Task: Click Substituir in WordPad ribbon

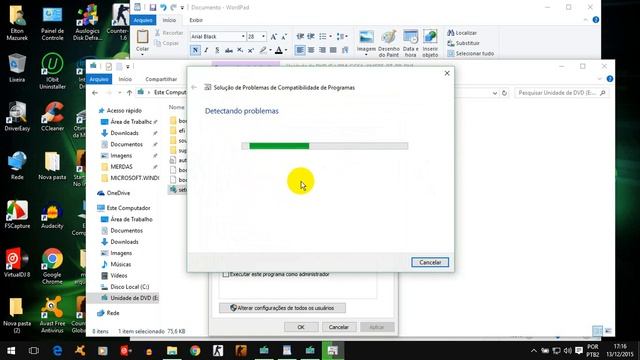Action: (x=463, y=43)
